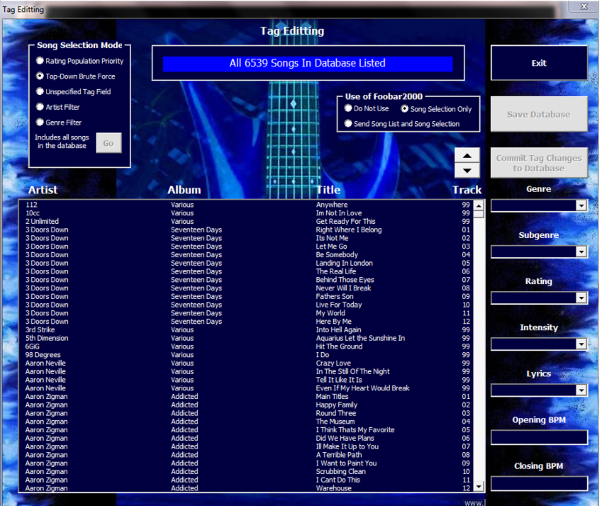Select Send Song List and Song Selection
Screen dimensions: 600x506
348,124
